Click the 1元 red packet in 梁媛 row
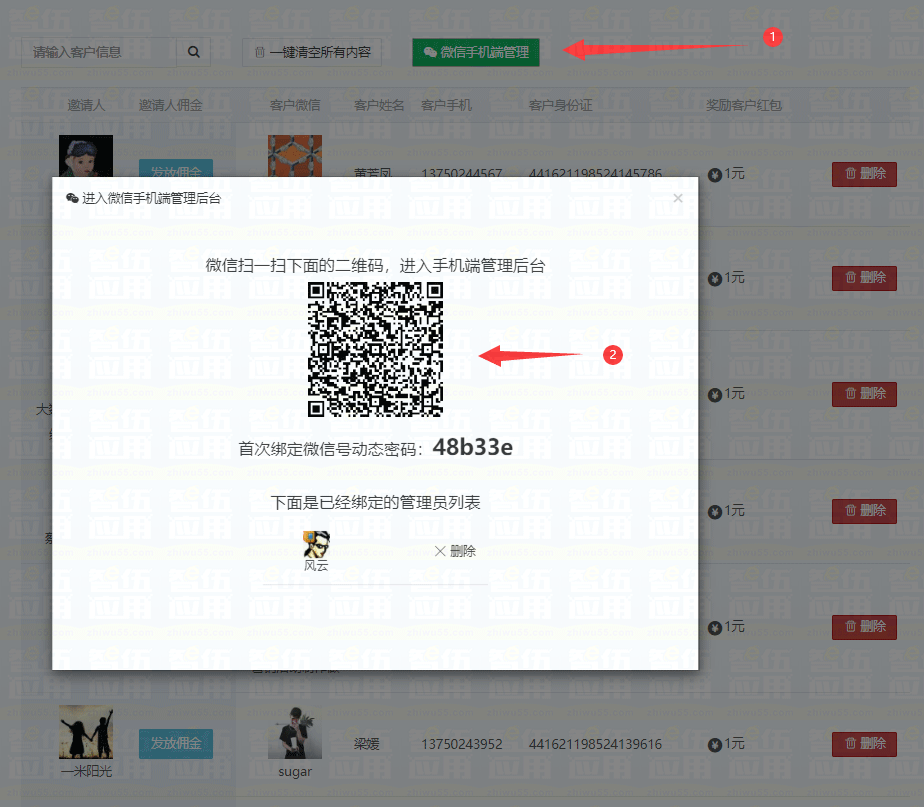Image resolution: width=924 pixels, height=807 pixels. (x=727, y=744)
